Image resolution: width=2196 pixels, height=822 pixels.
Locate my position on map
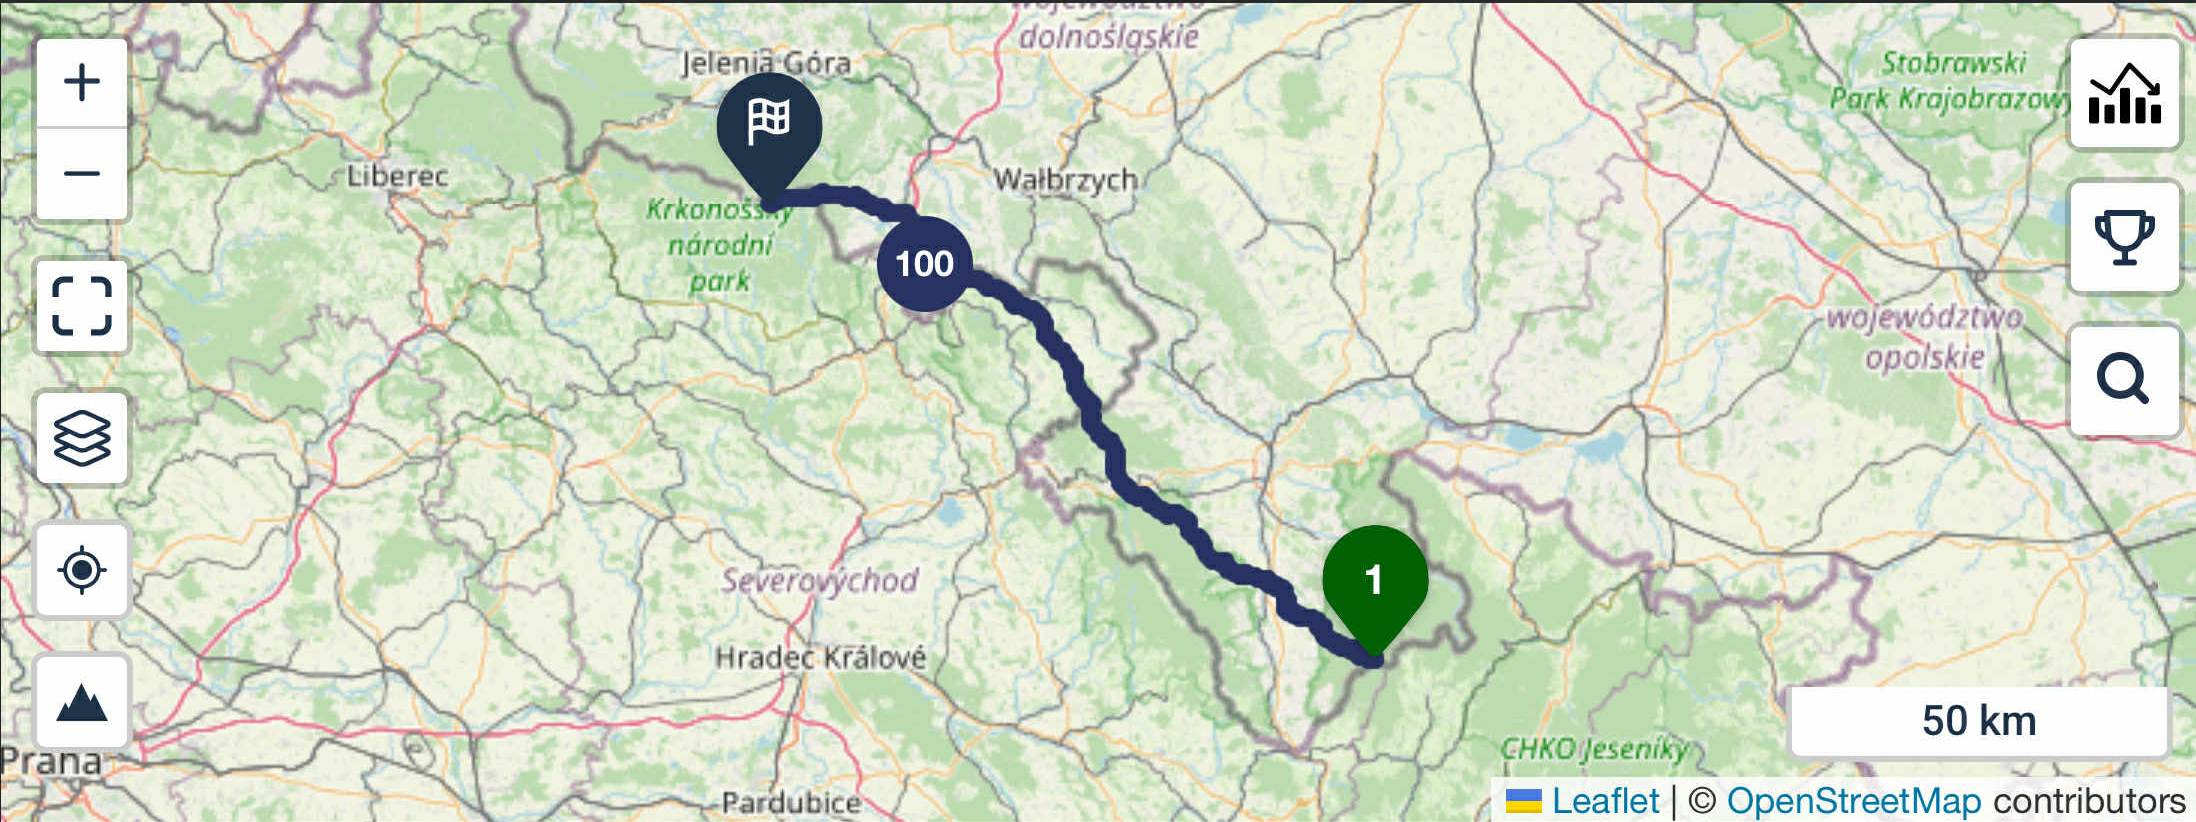[x=82, y=570]
